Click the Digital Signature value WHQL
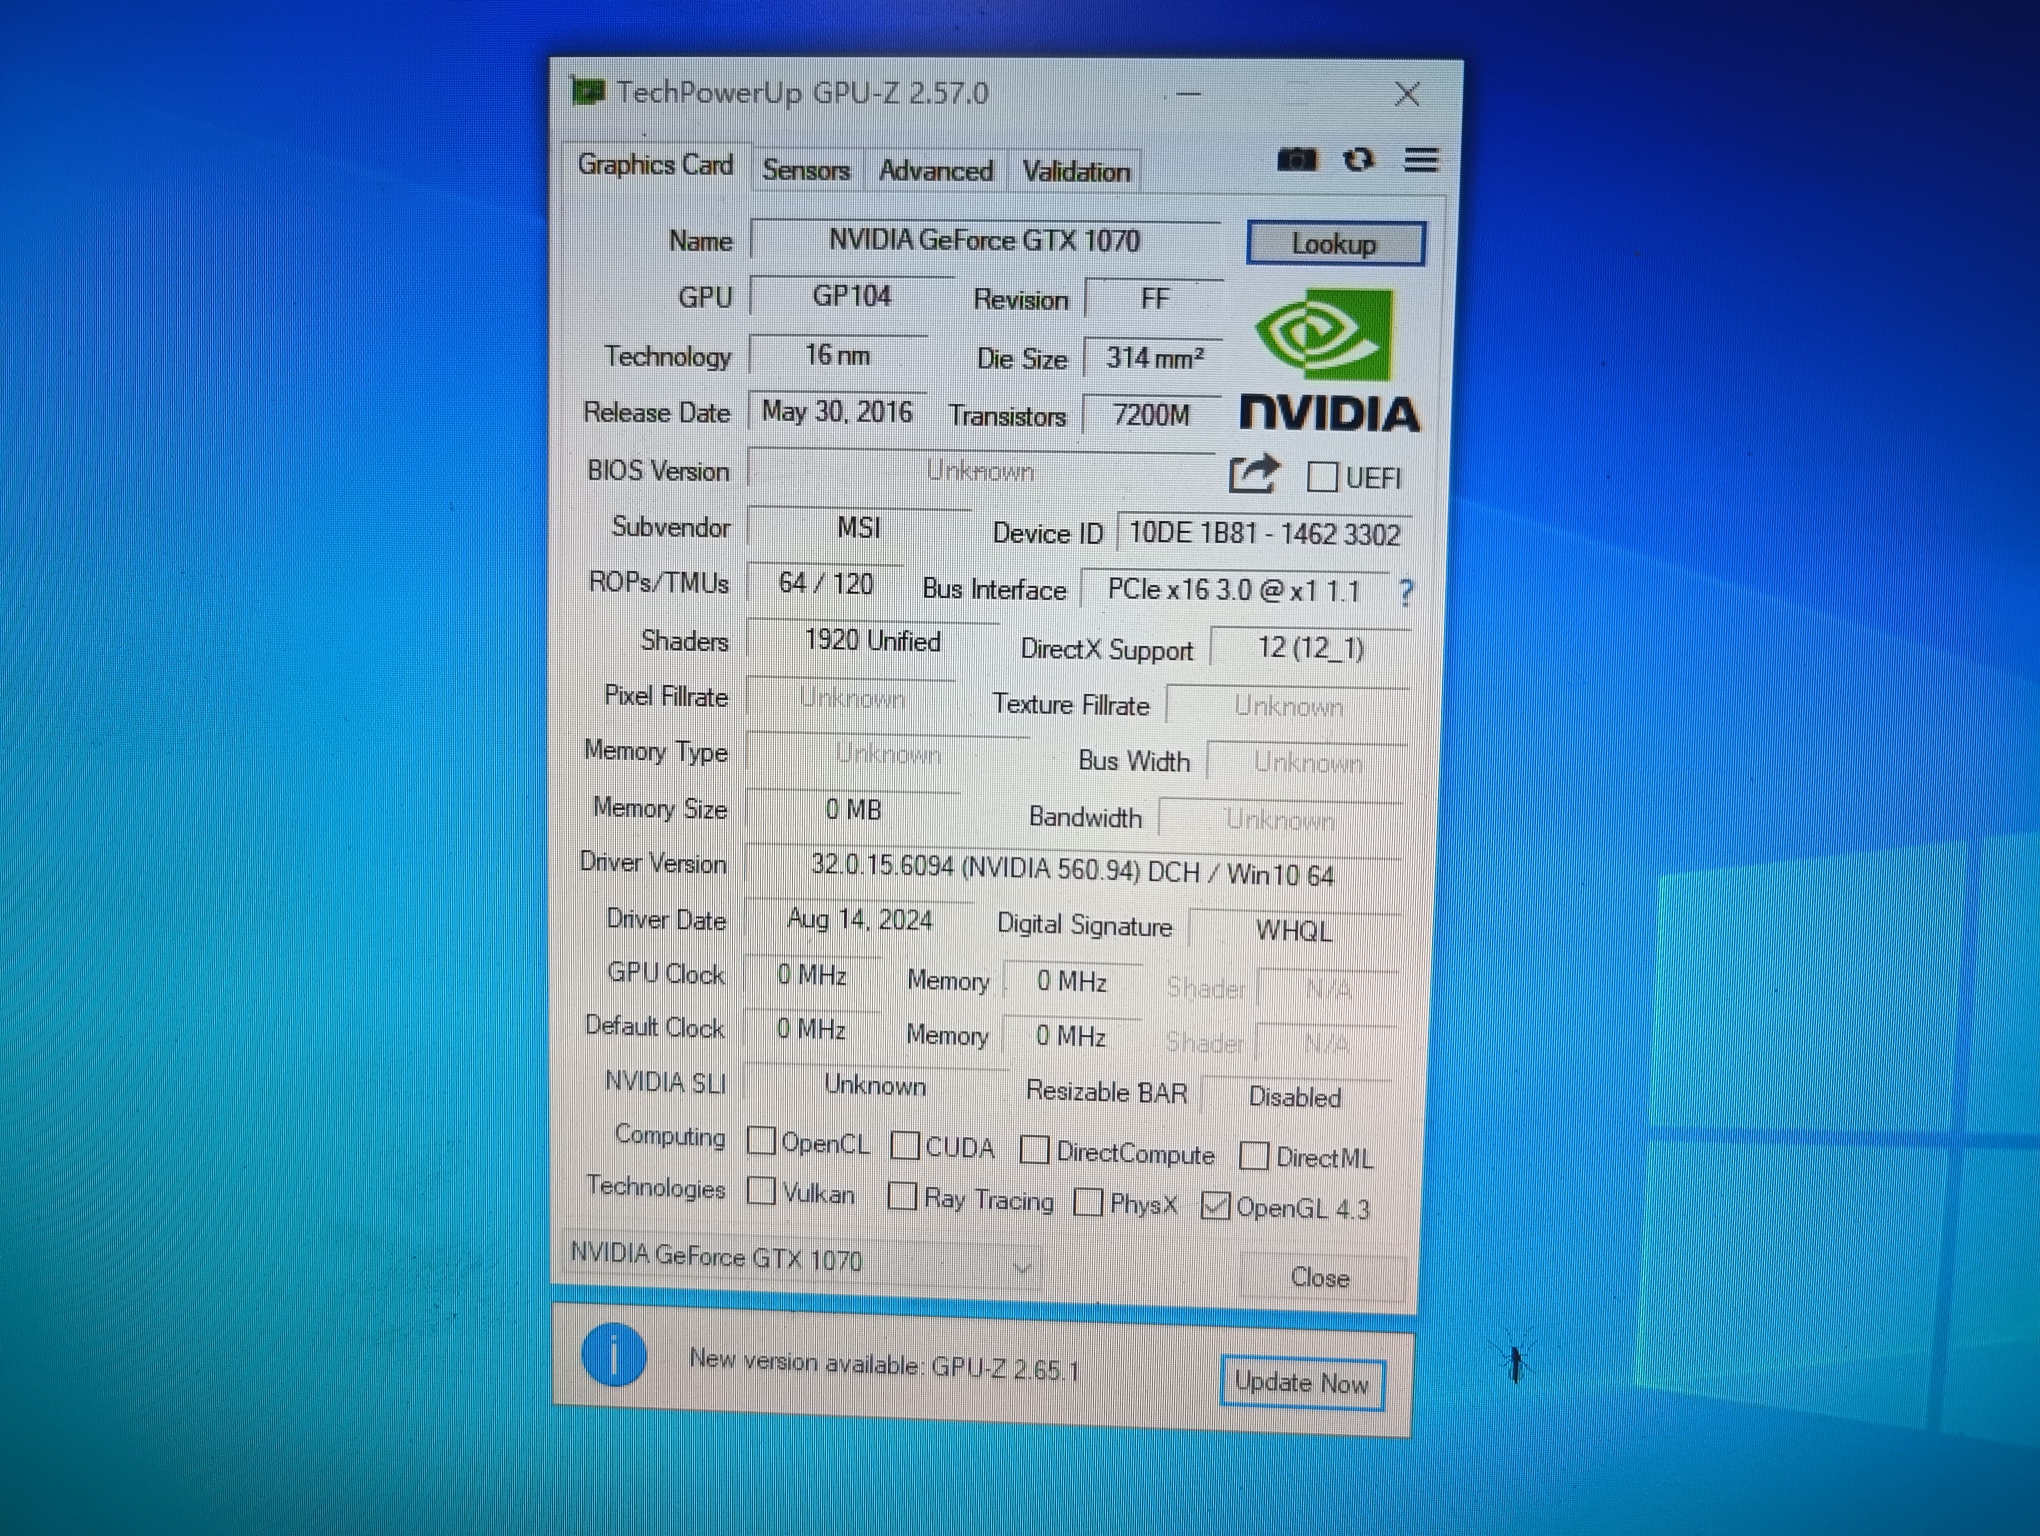This screenshot has width=2040, height=1536. point(1295,931)
